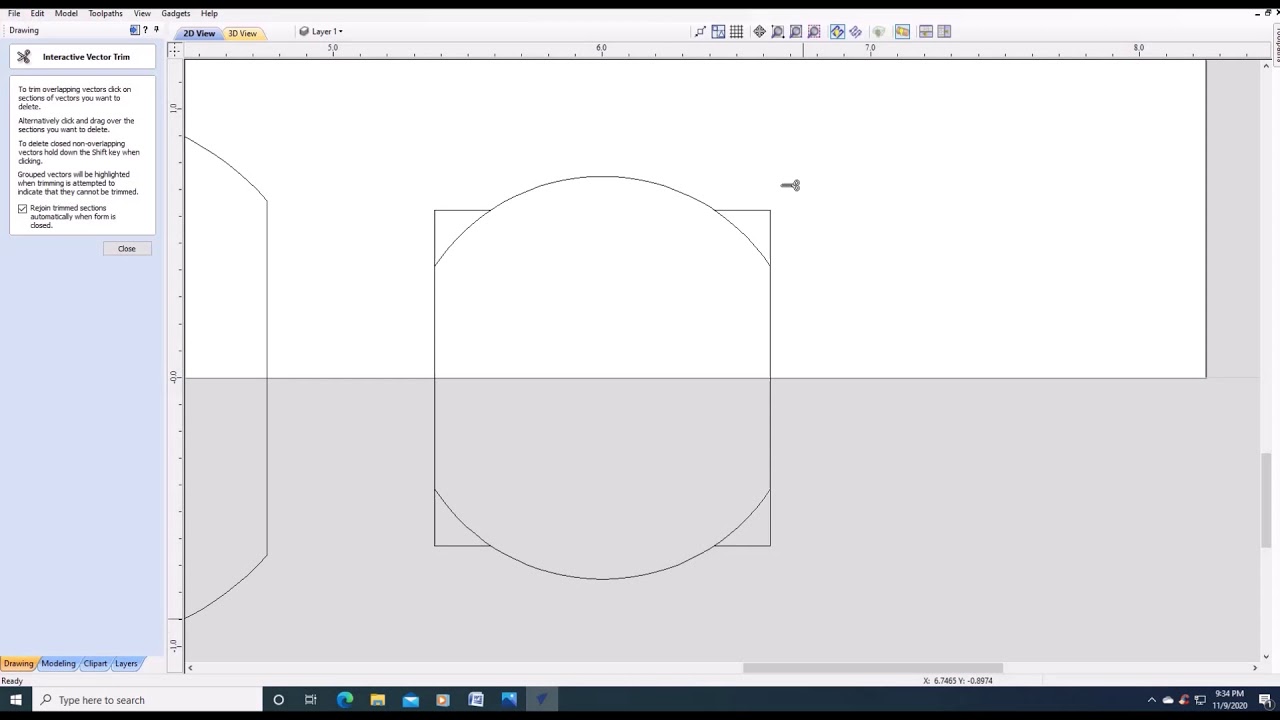The image size is (1280, 720).
Task: Toggle the snap to grid icon
Action: click(x=737, y=32)
